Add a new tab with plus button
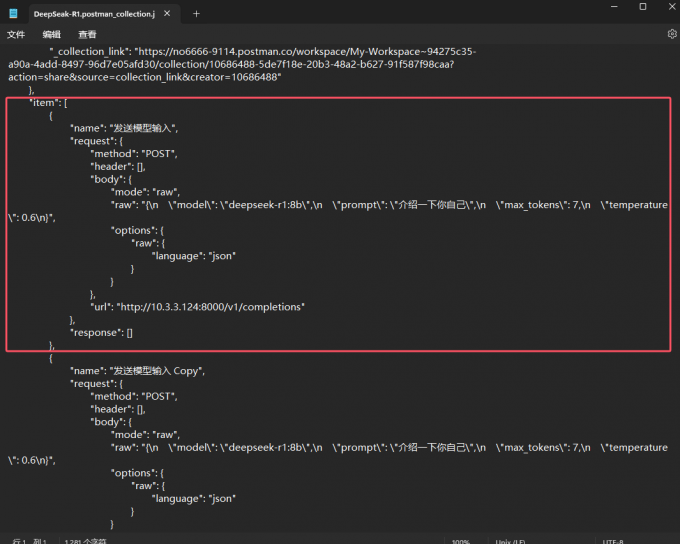Viewport: 680px width, 544px height. (x=196, y=14)
